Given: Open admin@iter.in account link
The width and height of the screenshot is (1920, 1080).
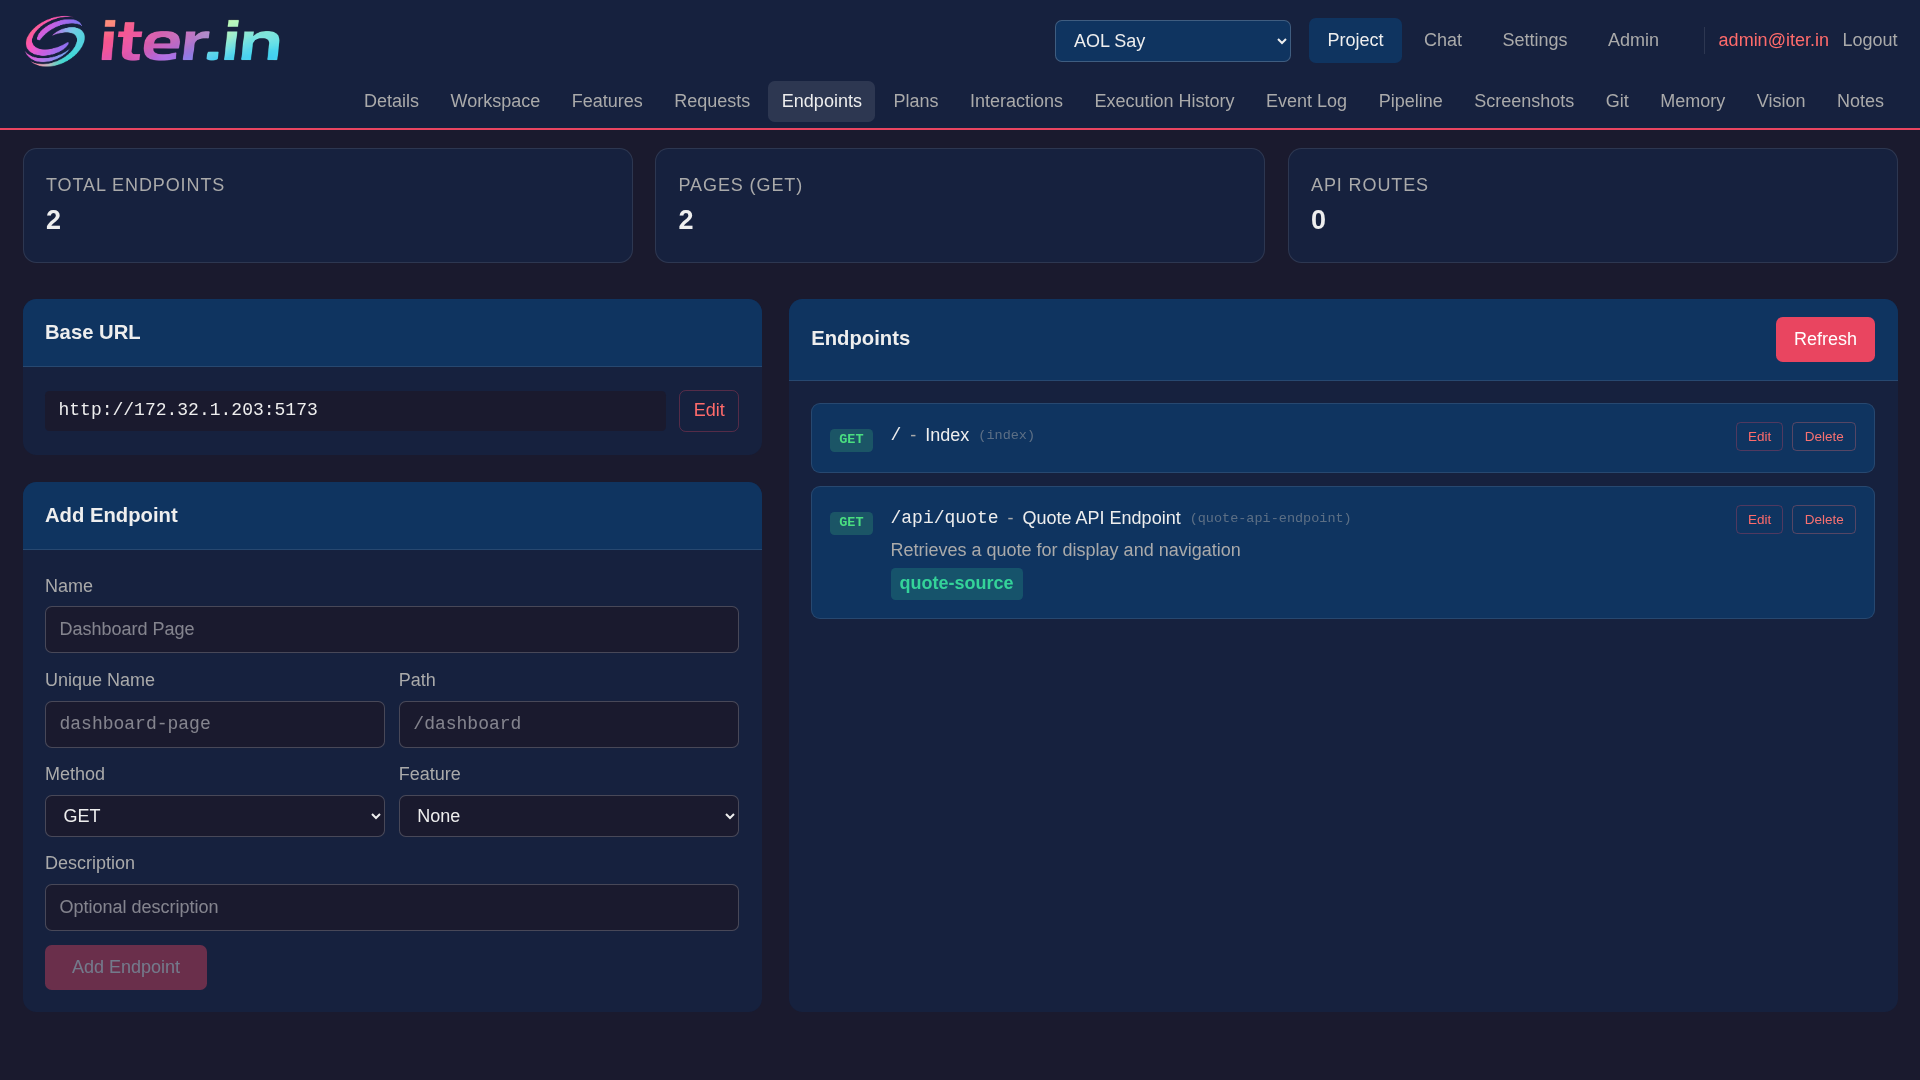Looking at the screenshot, I should [x=1773, y=40].
